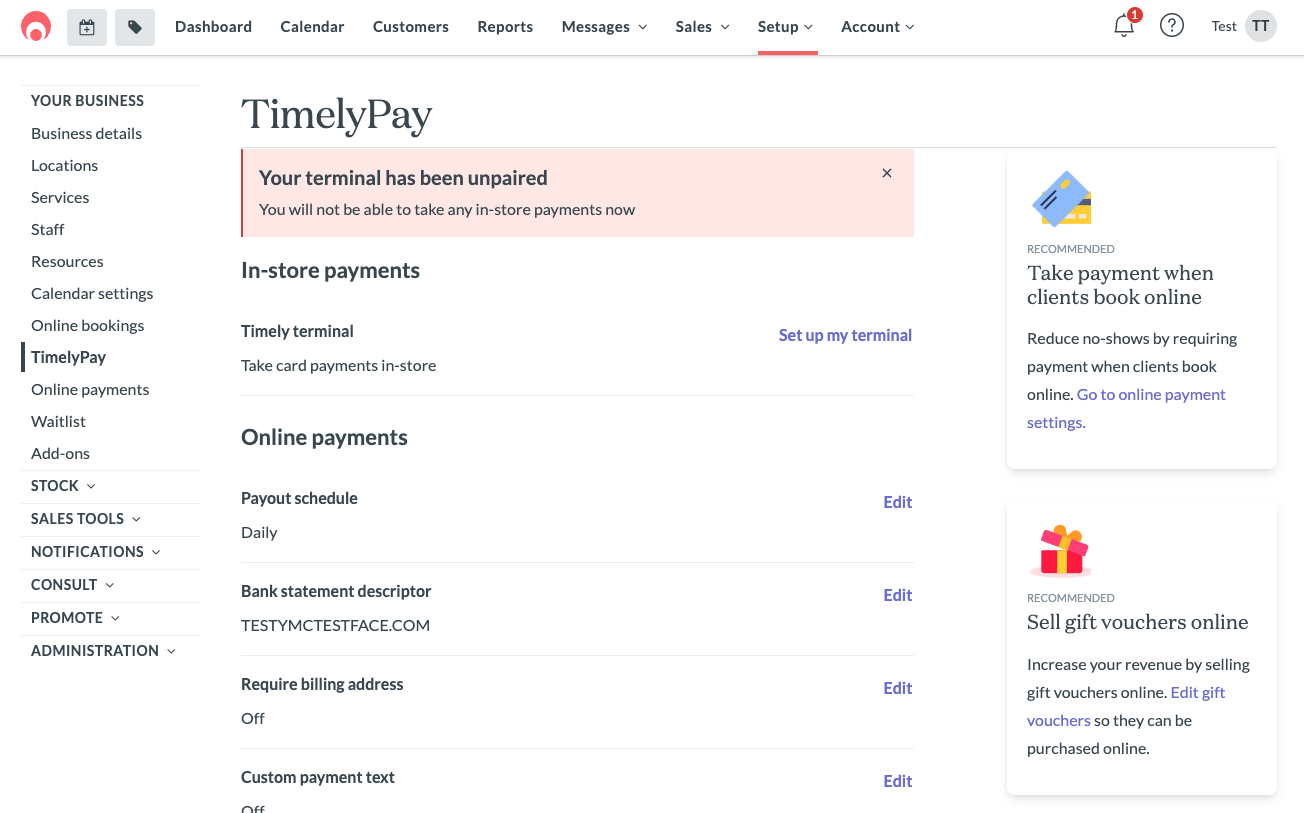Expand the PROMOTE sidebar section

75,618
